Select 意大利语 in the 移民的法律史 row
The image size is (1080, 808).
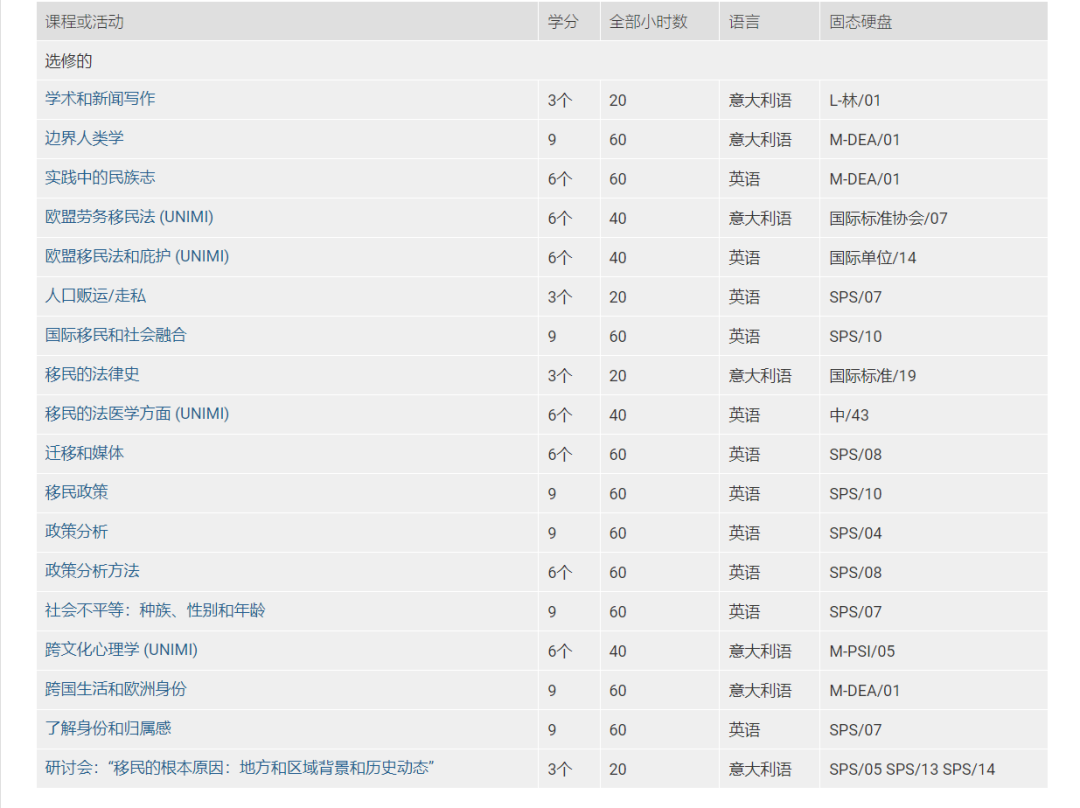tap(760, 375)
